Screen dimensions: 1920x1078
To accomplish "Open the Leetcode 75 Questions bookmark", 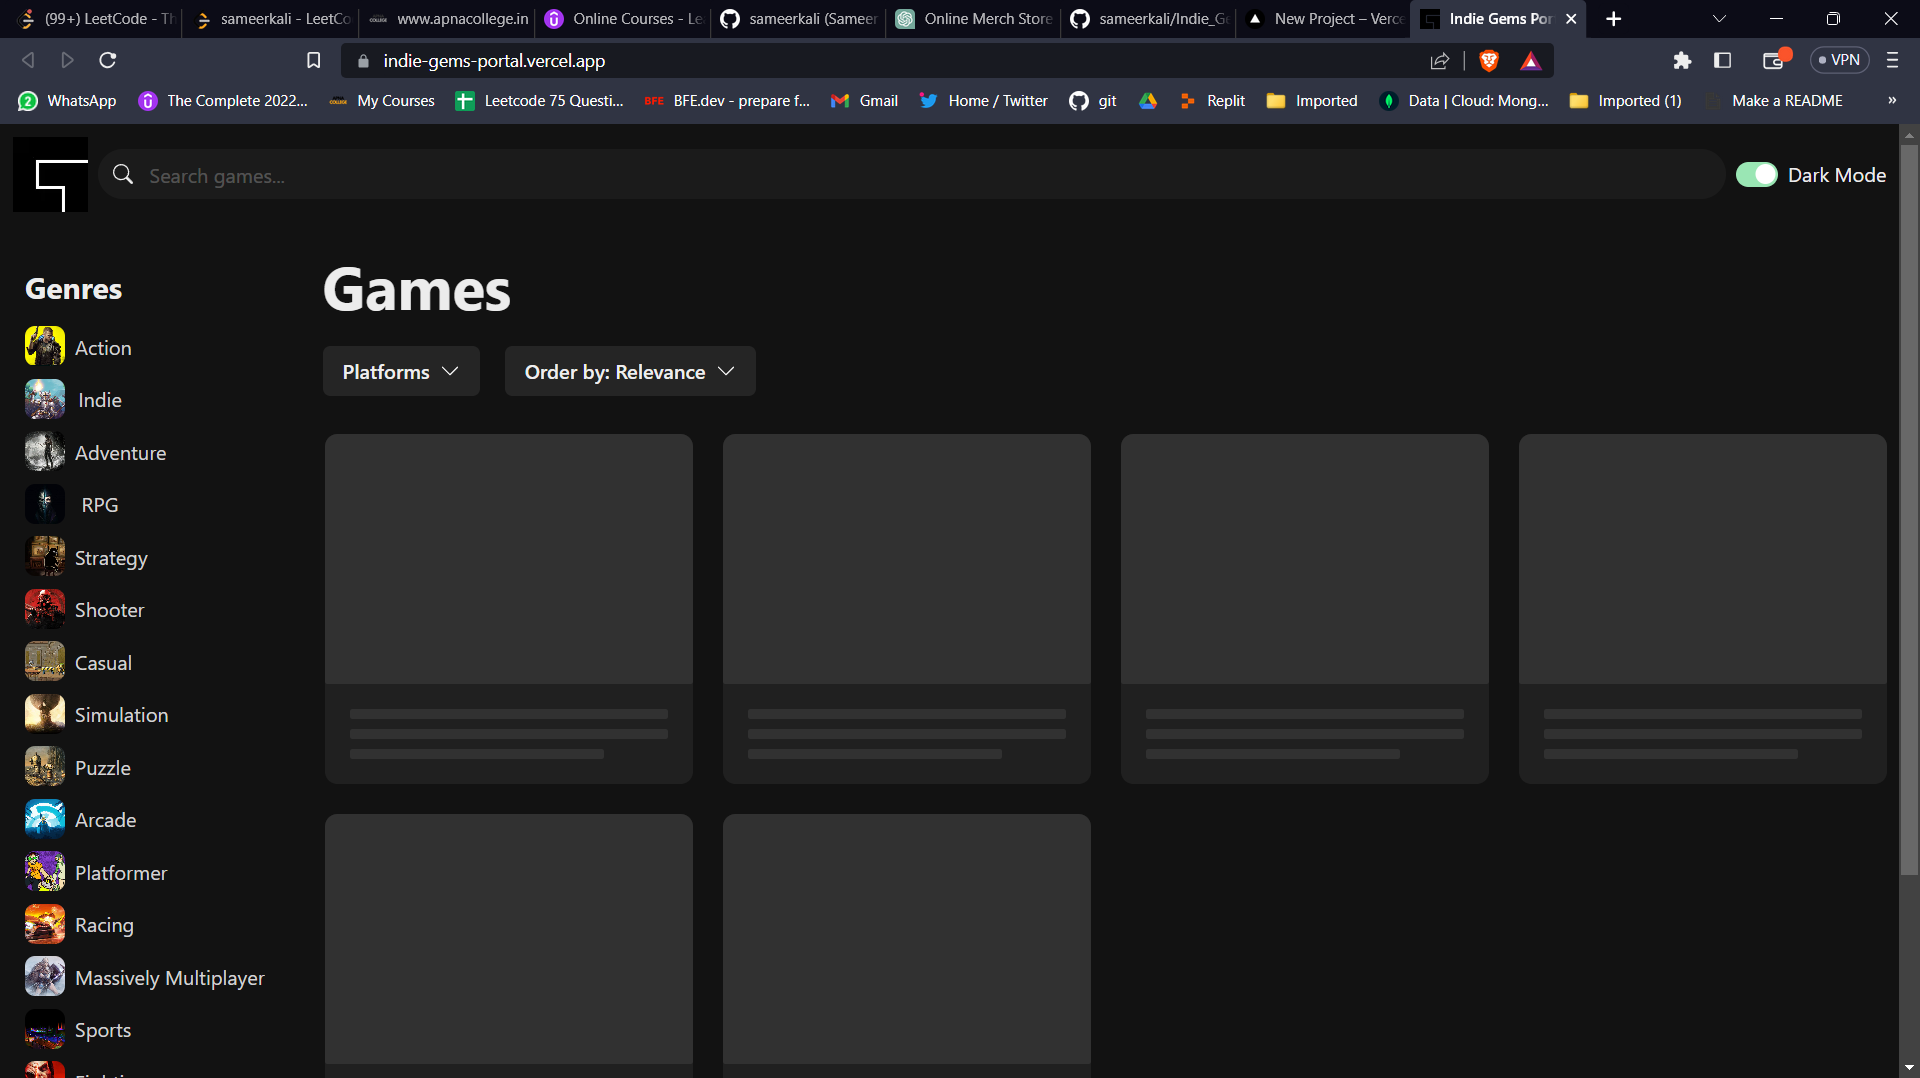I will tap(539, 100).
